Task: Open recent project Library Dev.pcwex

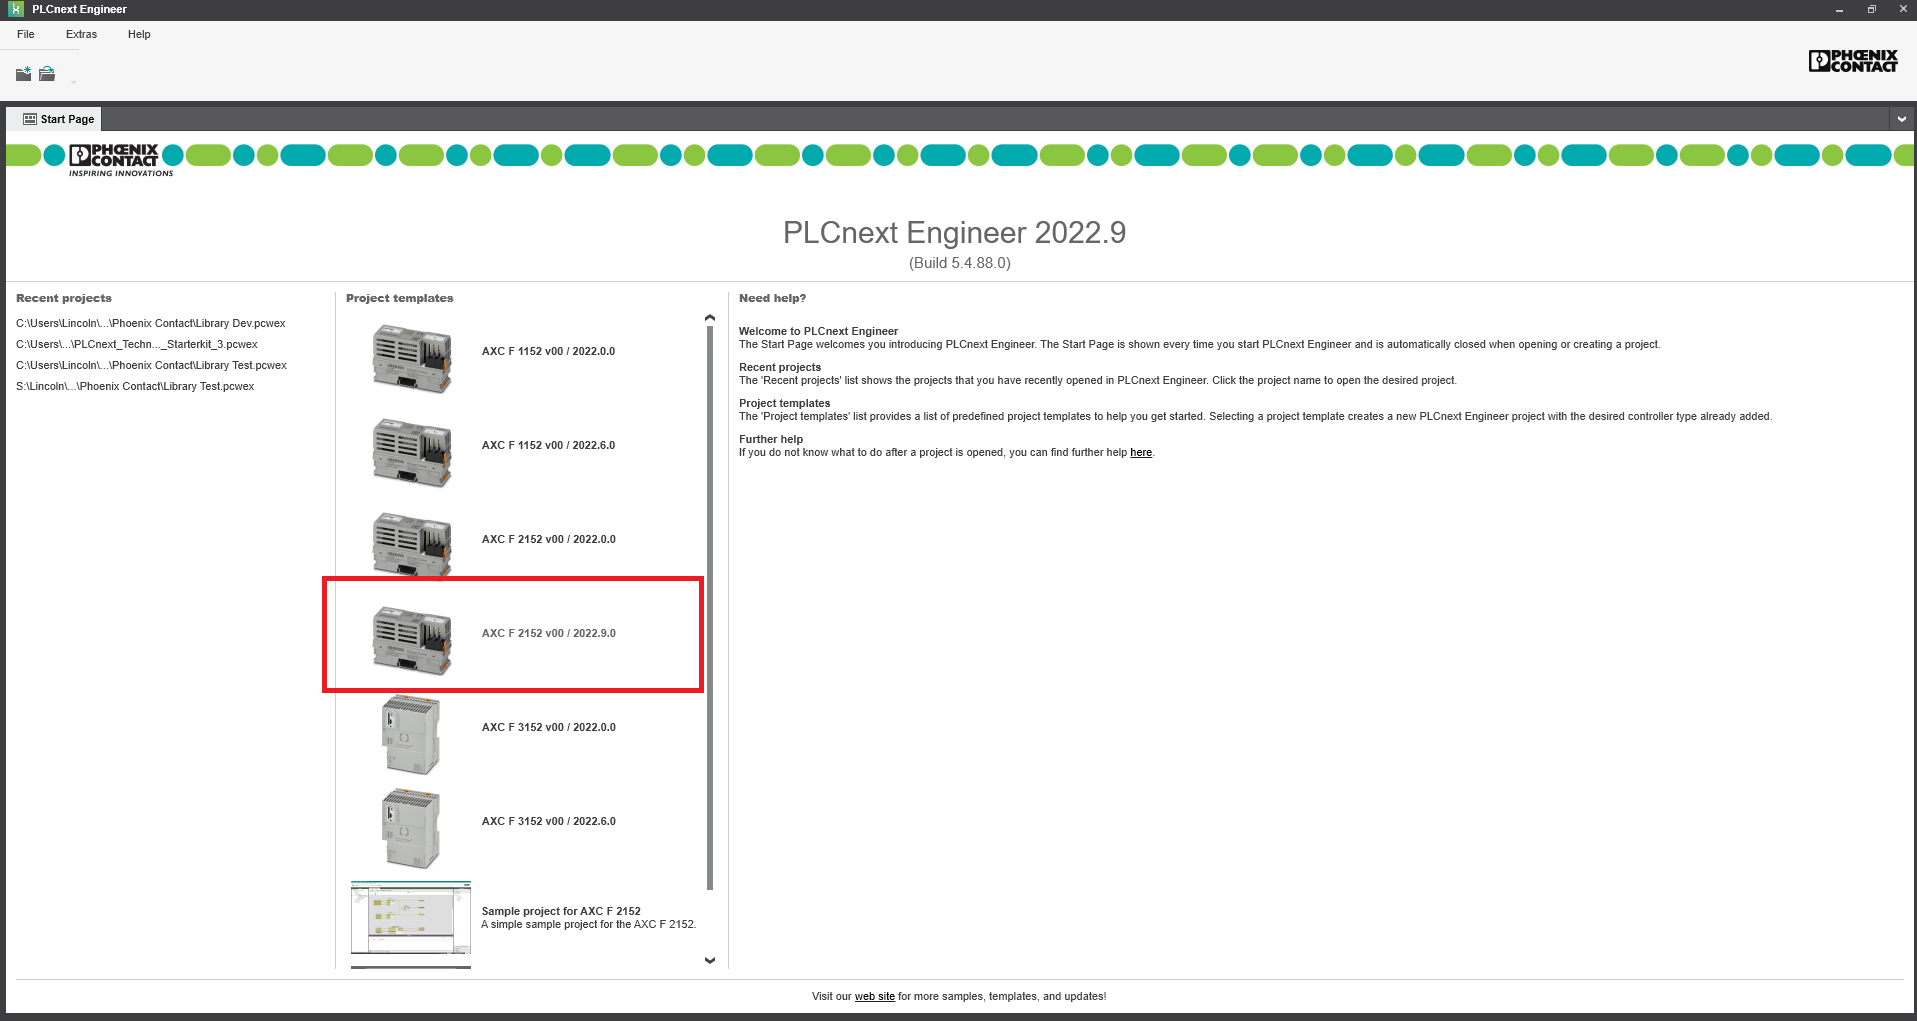Action: point(151,324)
